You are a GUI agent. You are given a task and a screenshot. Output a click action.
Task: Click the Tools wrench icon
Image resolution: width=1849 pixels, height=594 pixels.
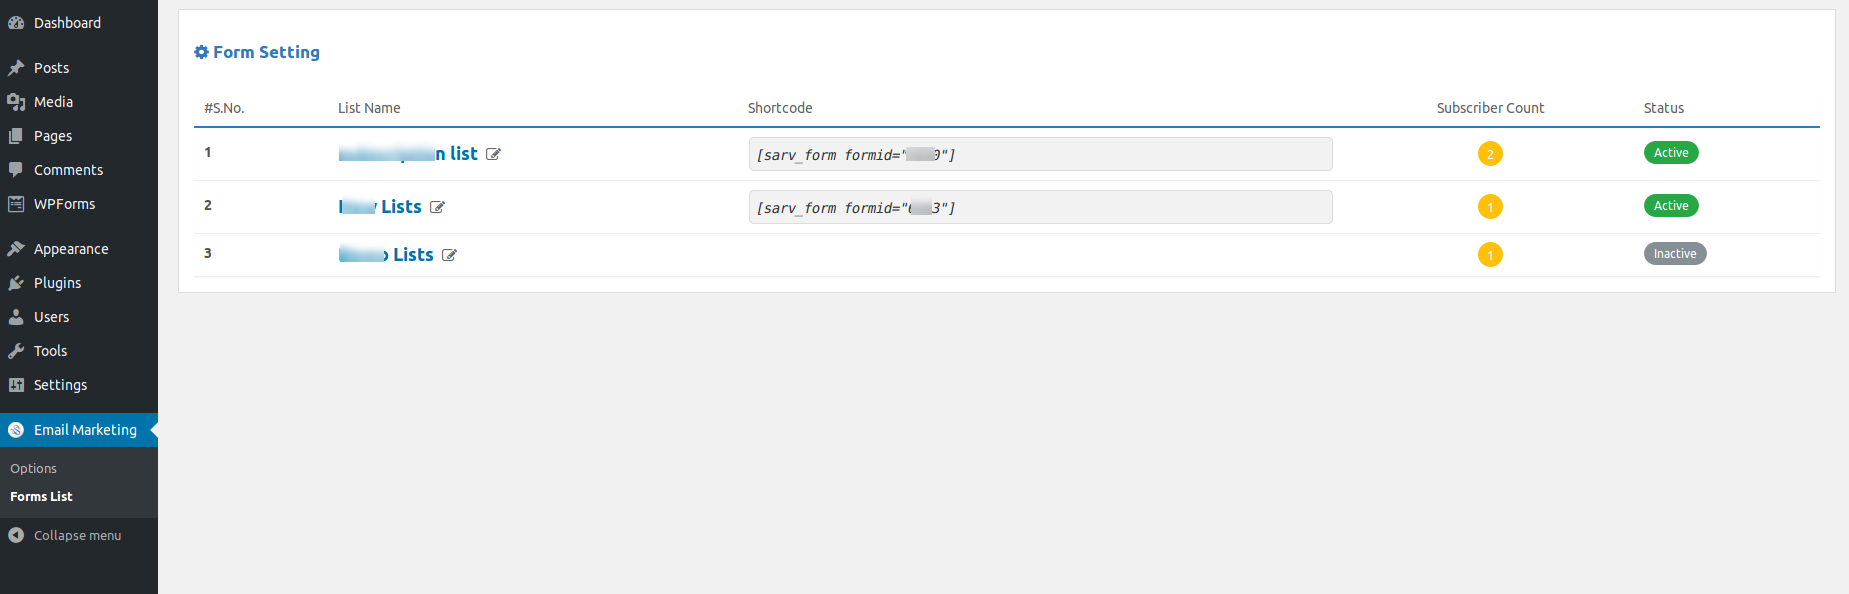pos(16,351)
